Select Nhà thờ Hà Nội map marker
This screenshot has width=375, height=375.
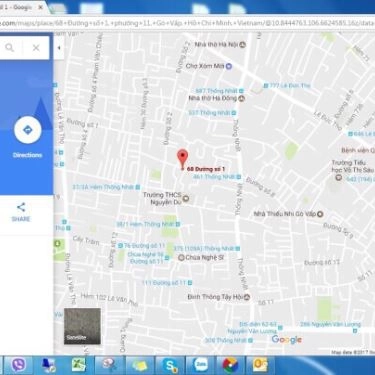243,44
